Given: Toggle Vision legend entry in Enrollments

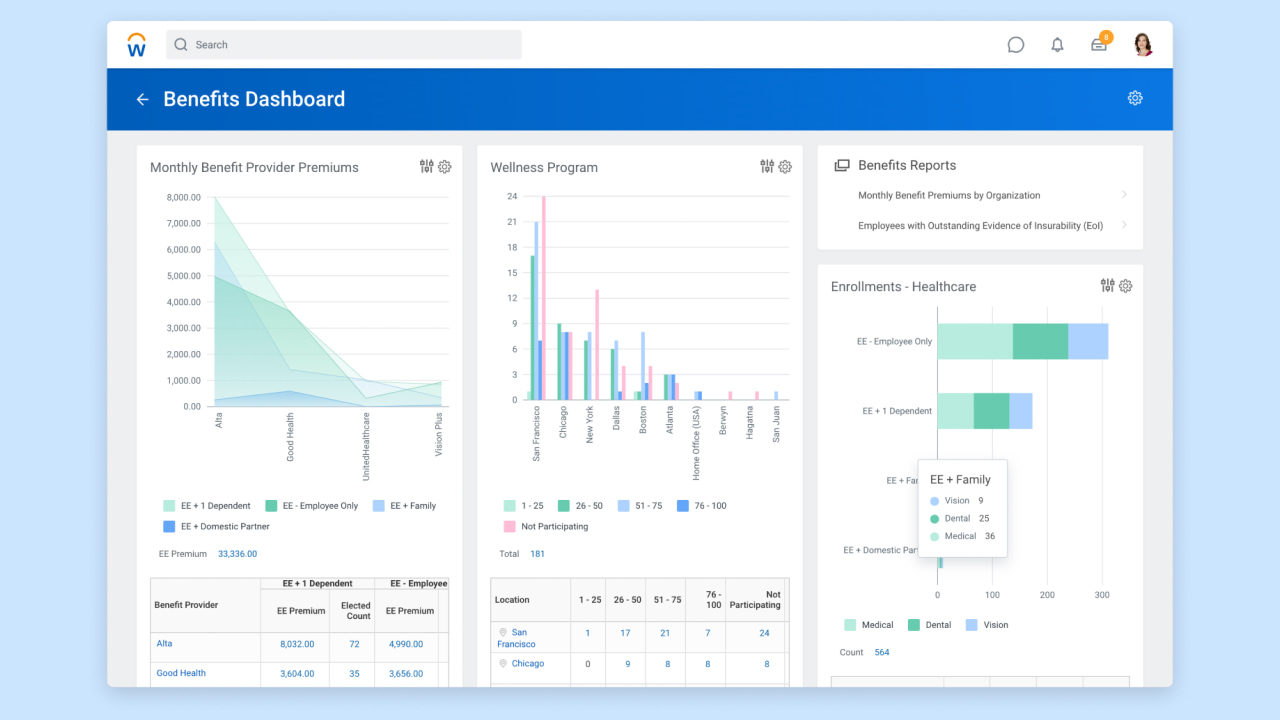Looking at the screenshot, I should point(987,625).
